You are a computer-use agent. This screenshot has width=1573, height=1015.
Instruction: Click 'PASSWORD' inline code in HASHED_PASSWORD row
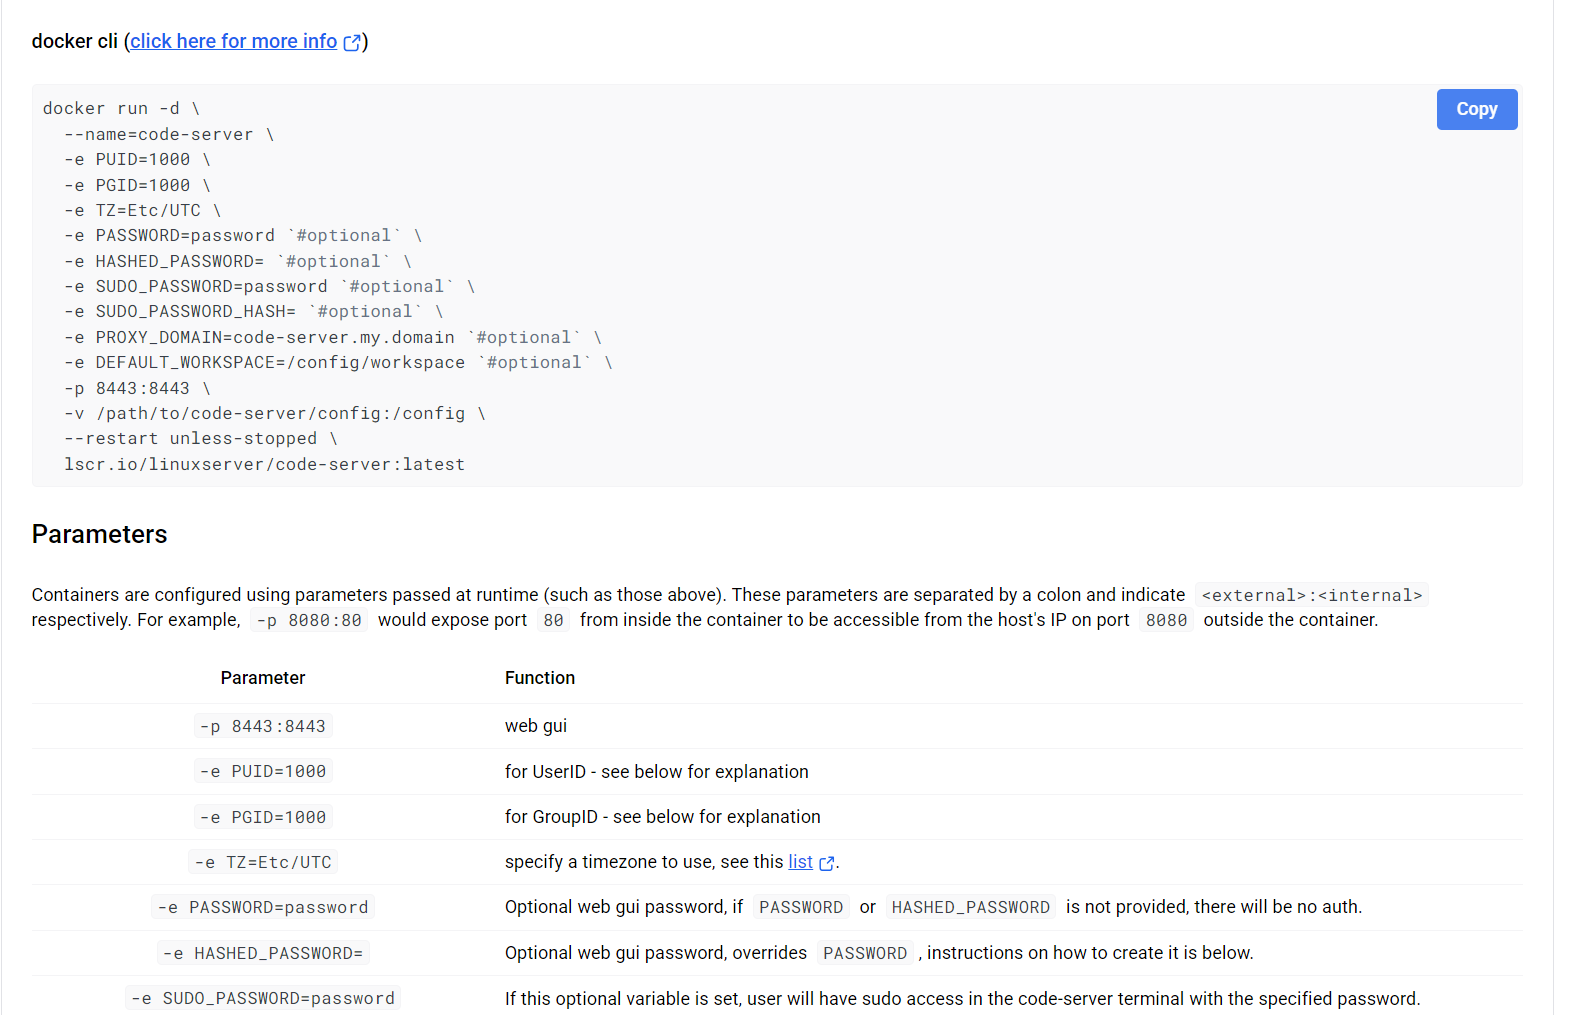pyautogui.click(x=865, y=953)
